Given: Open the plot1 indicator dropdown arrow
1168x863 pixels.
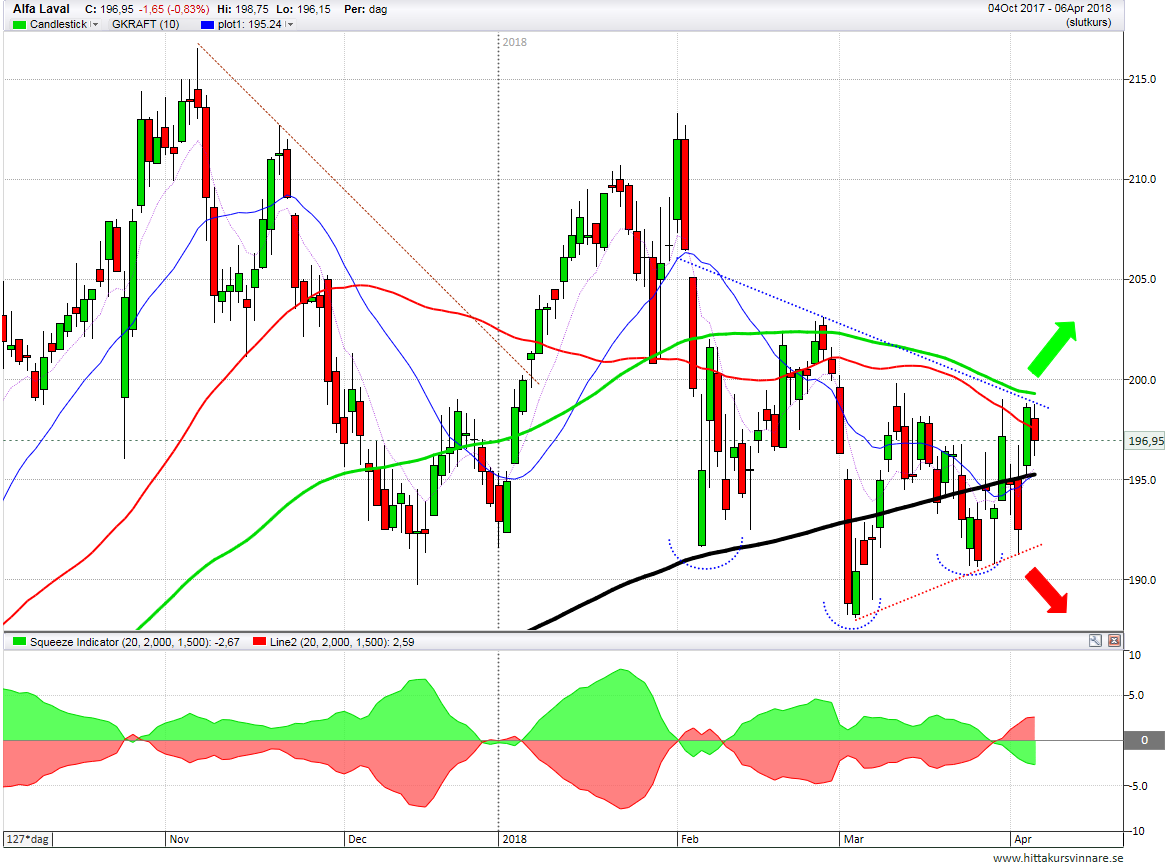Looking at the screenshot, I should pyautogui.click(x=289, y=25).
